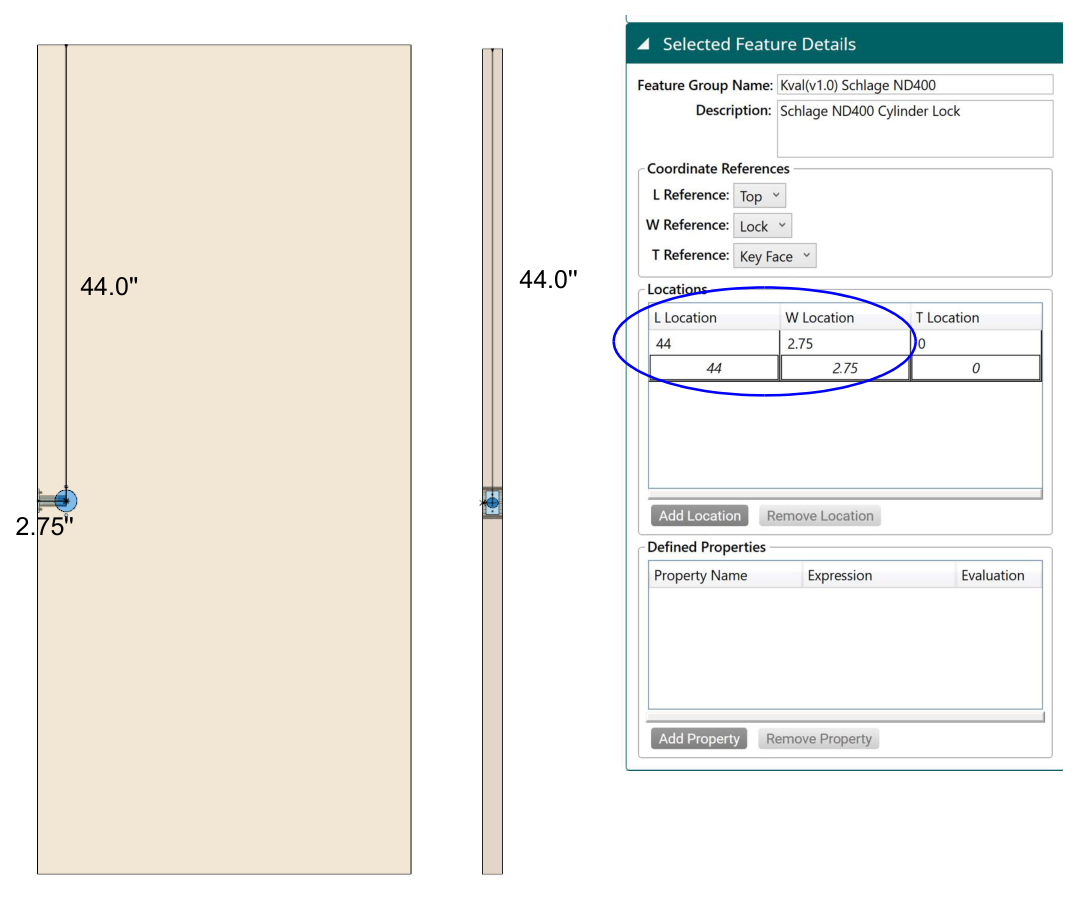This screenshot has width=1078, height=905.
Task: Select the lock feature on door edge view
Action: tap(492, 503)
